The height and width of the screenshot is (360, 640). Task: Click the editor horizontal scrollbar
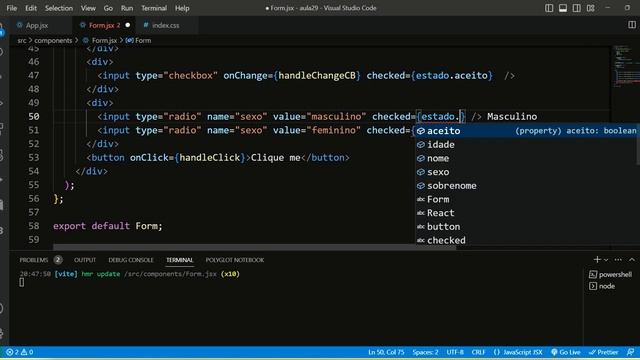254,247
